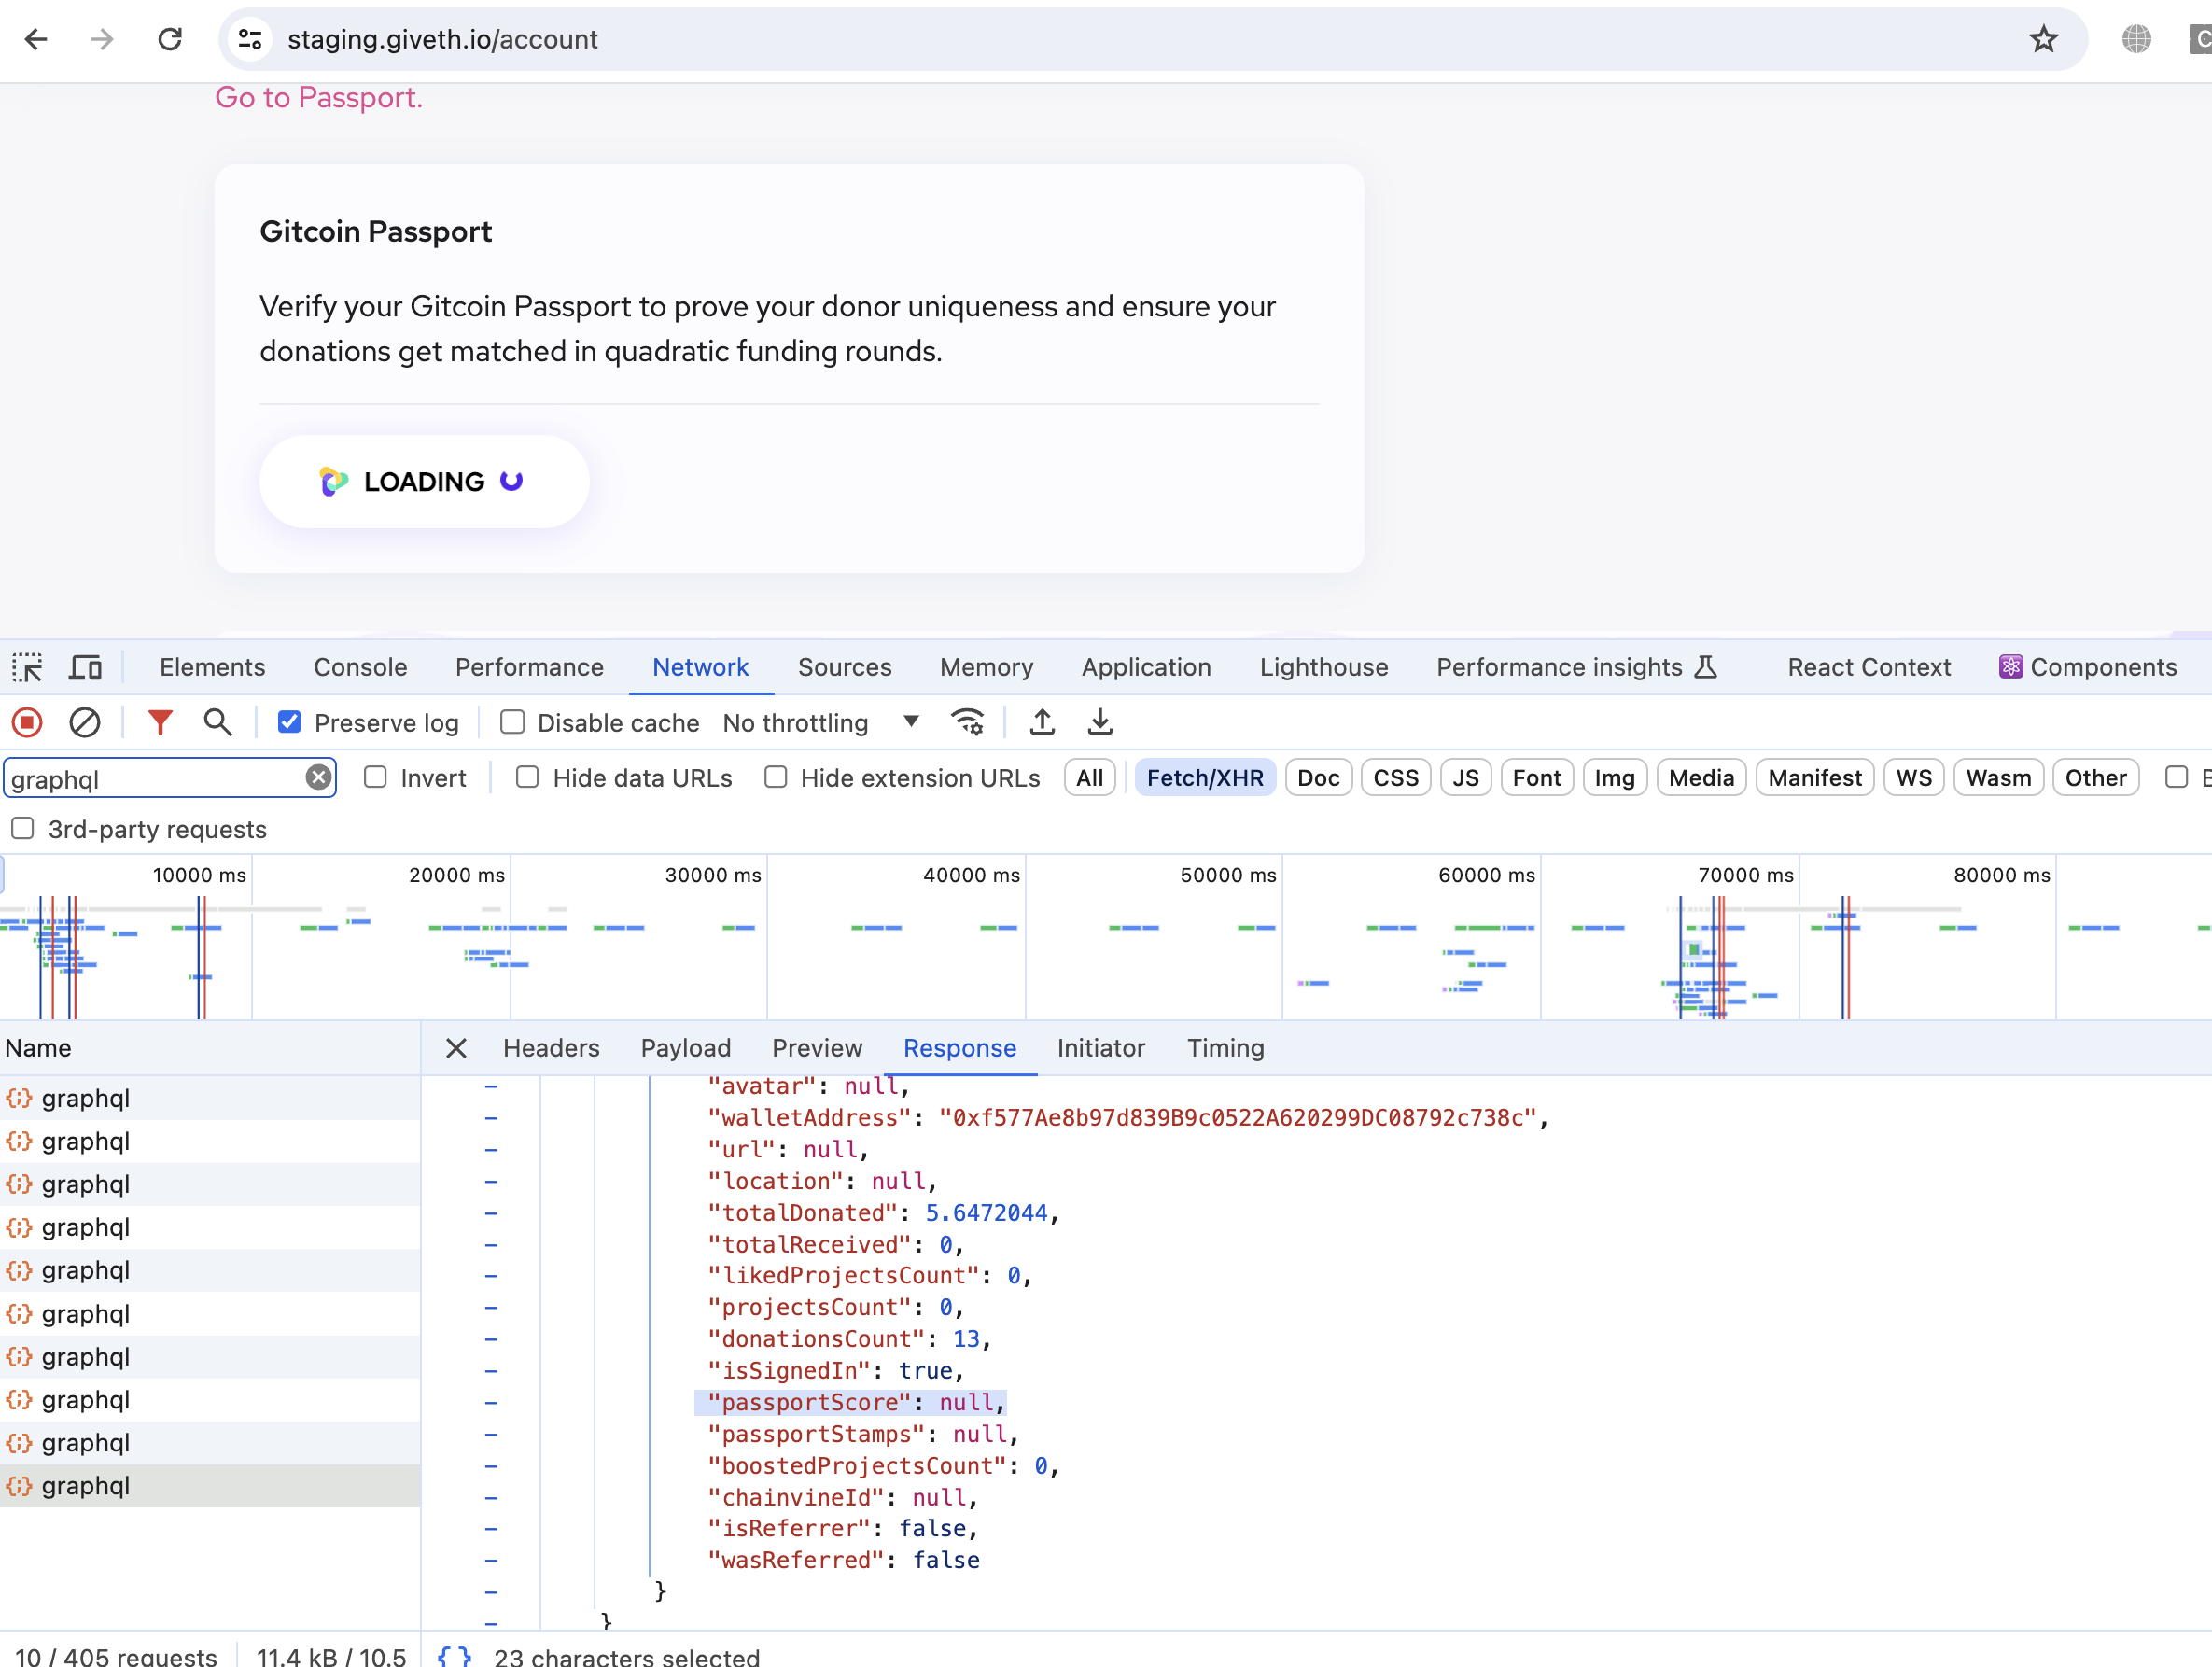
Task: Open the No throttling dropdown
Action: click(820, 722)
